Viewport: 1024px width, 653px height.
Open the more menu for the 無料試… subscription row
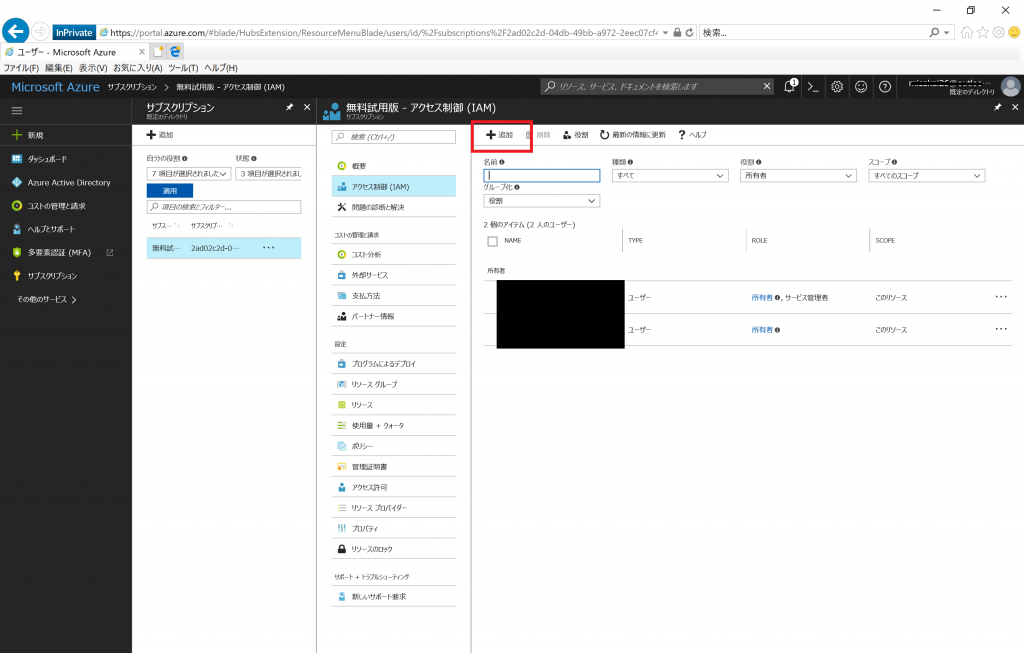coord(268,248)
